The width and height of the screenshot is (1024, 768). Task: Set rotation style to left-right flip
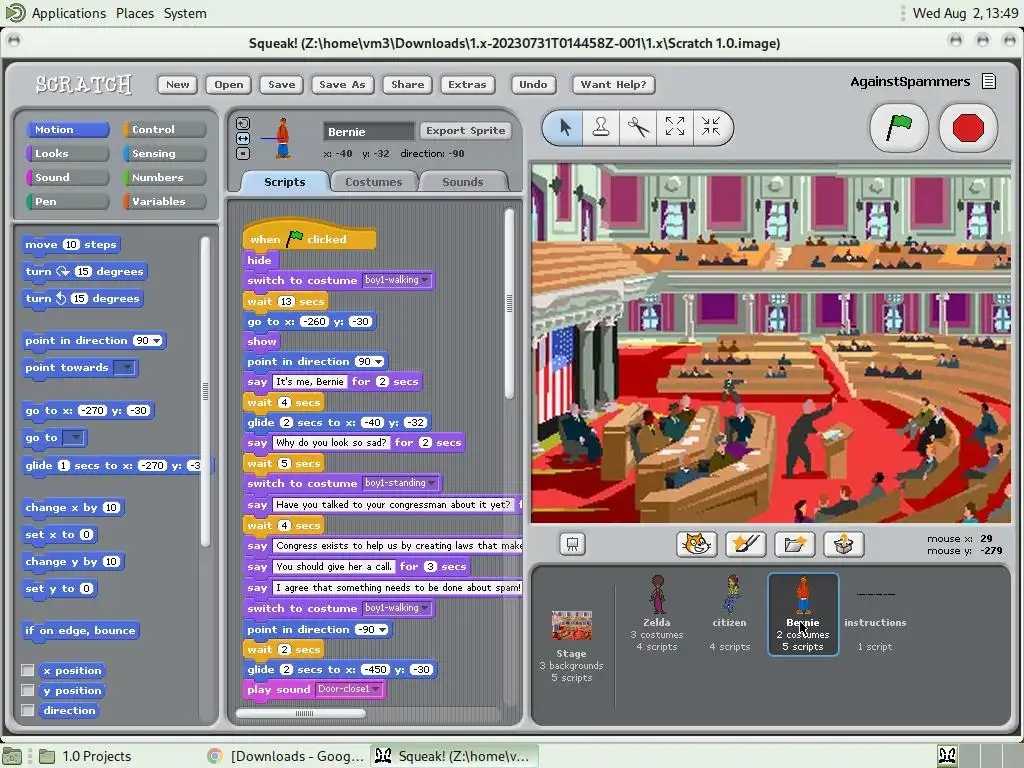(243, 138)
